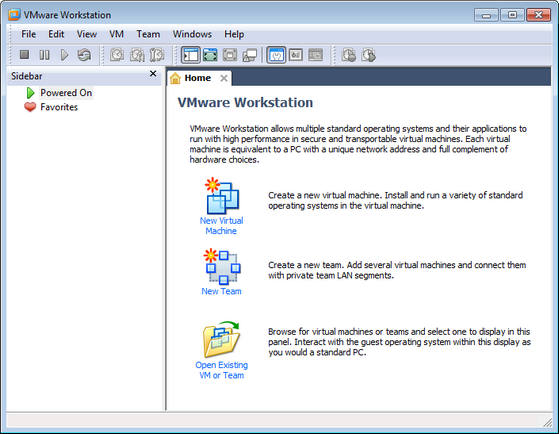Click the Replay toolbar icon

click(x=368, y=55)
